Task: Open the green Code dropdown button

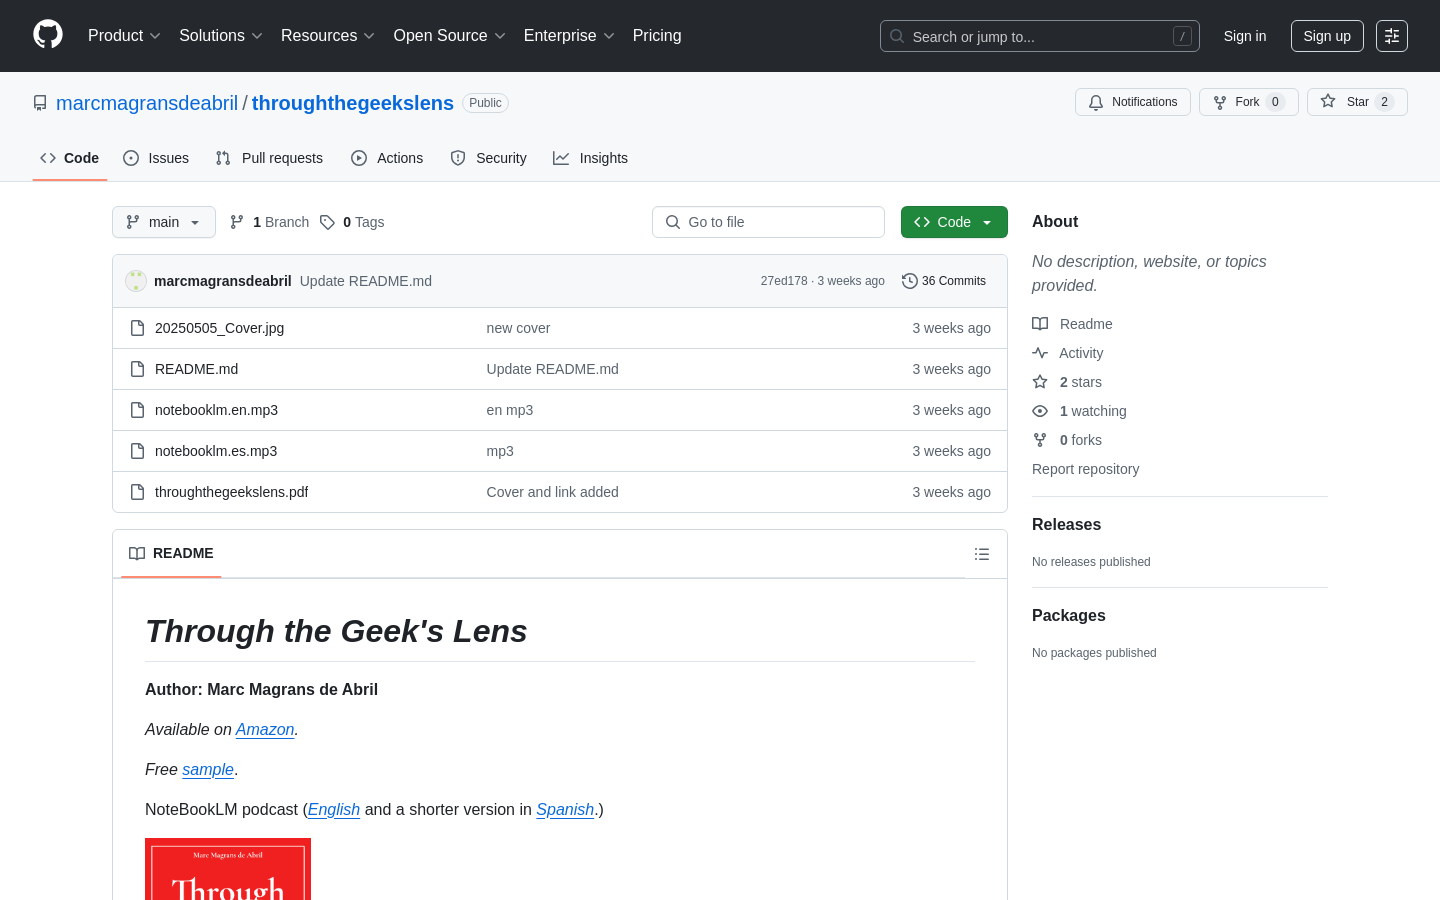Action: pyautogui.click(x=954, y=222)
